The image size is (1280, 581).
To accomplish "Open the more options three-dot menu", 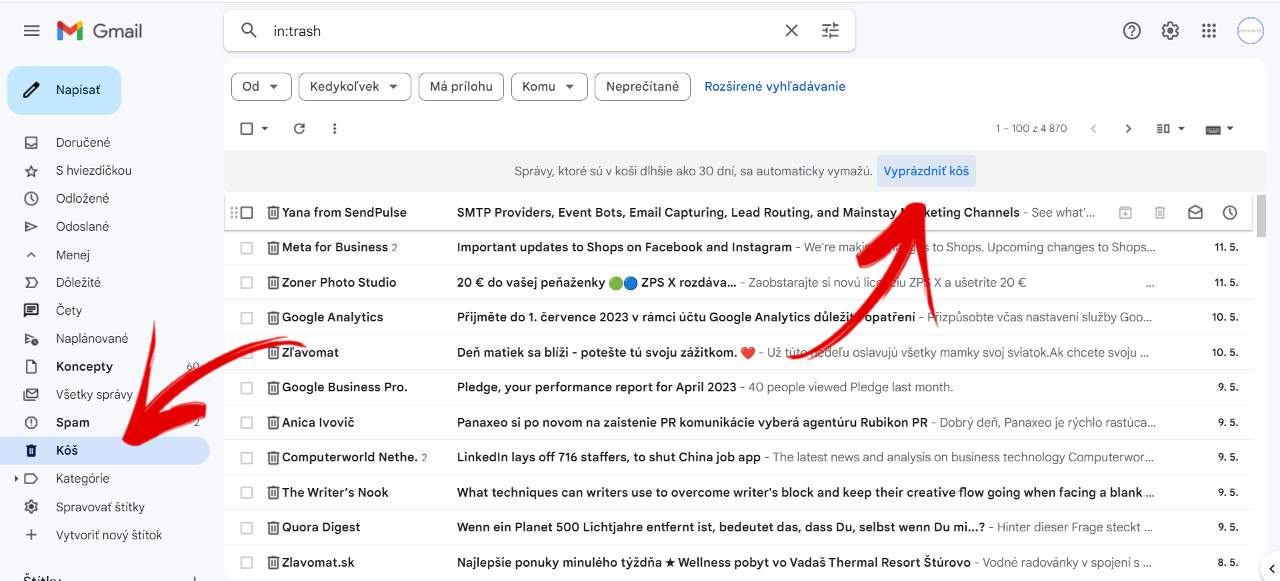I will 334,129.
